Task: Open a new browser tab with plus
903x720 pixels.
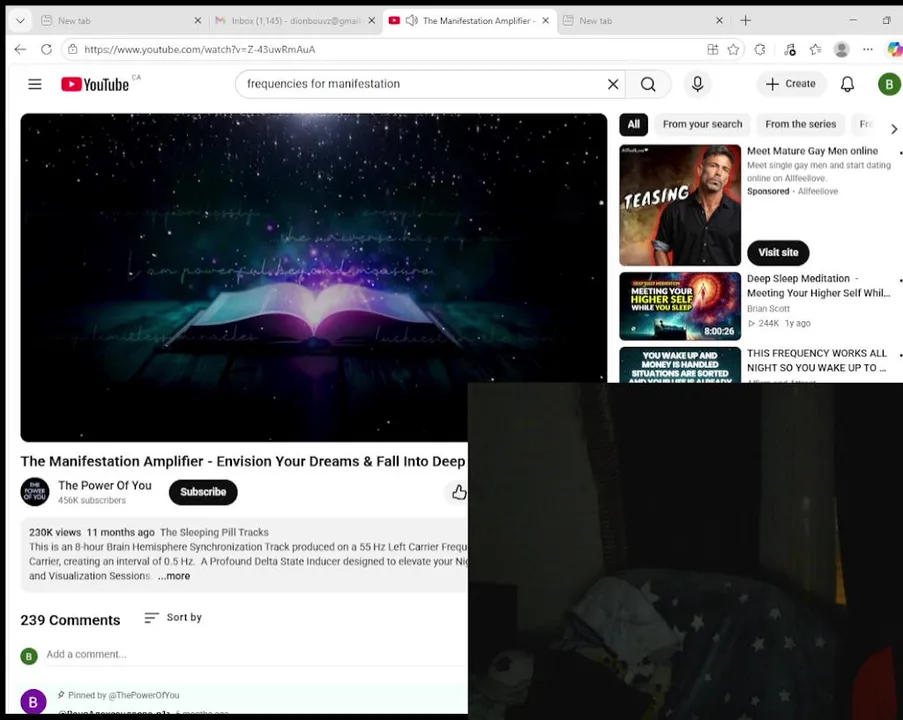Action: pyautogui.click(x=745, y=21)
